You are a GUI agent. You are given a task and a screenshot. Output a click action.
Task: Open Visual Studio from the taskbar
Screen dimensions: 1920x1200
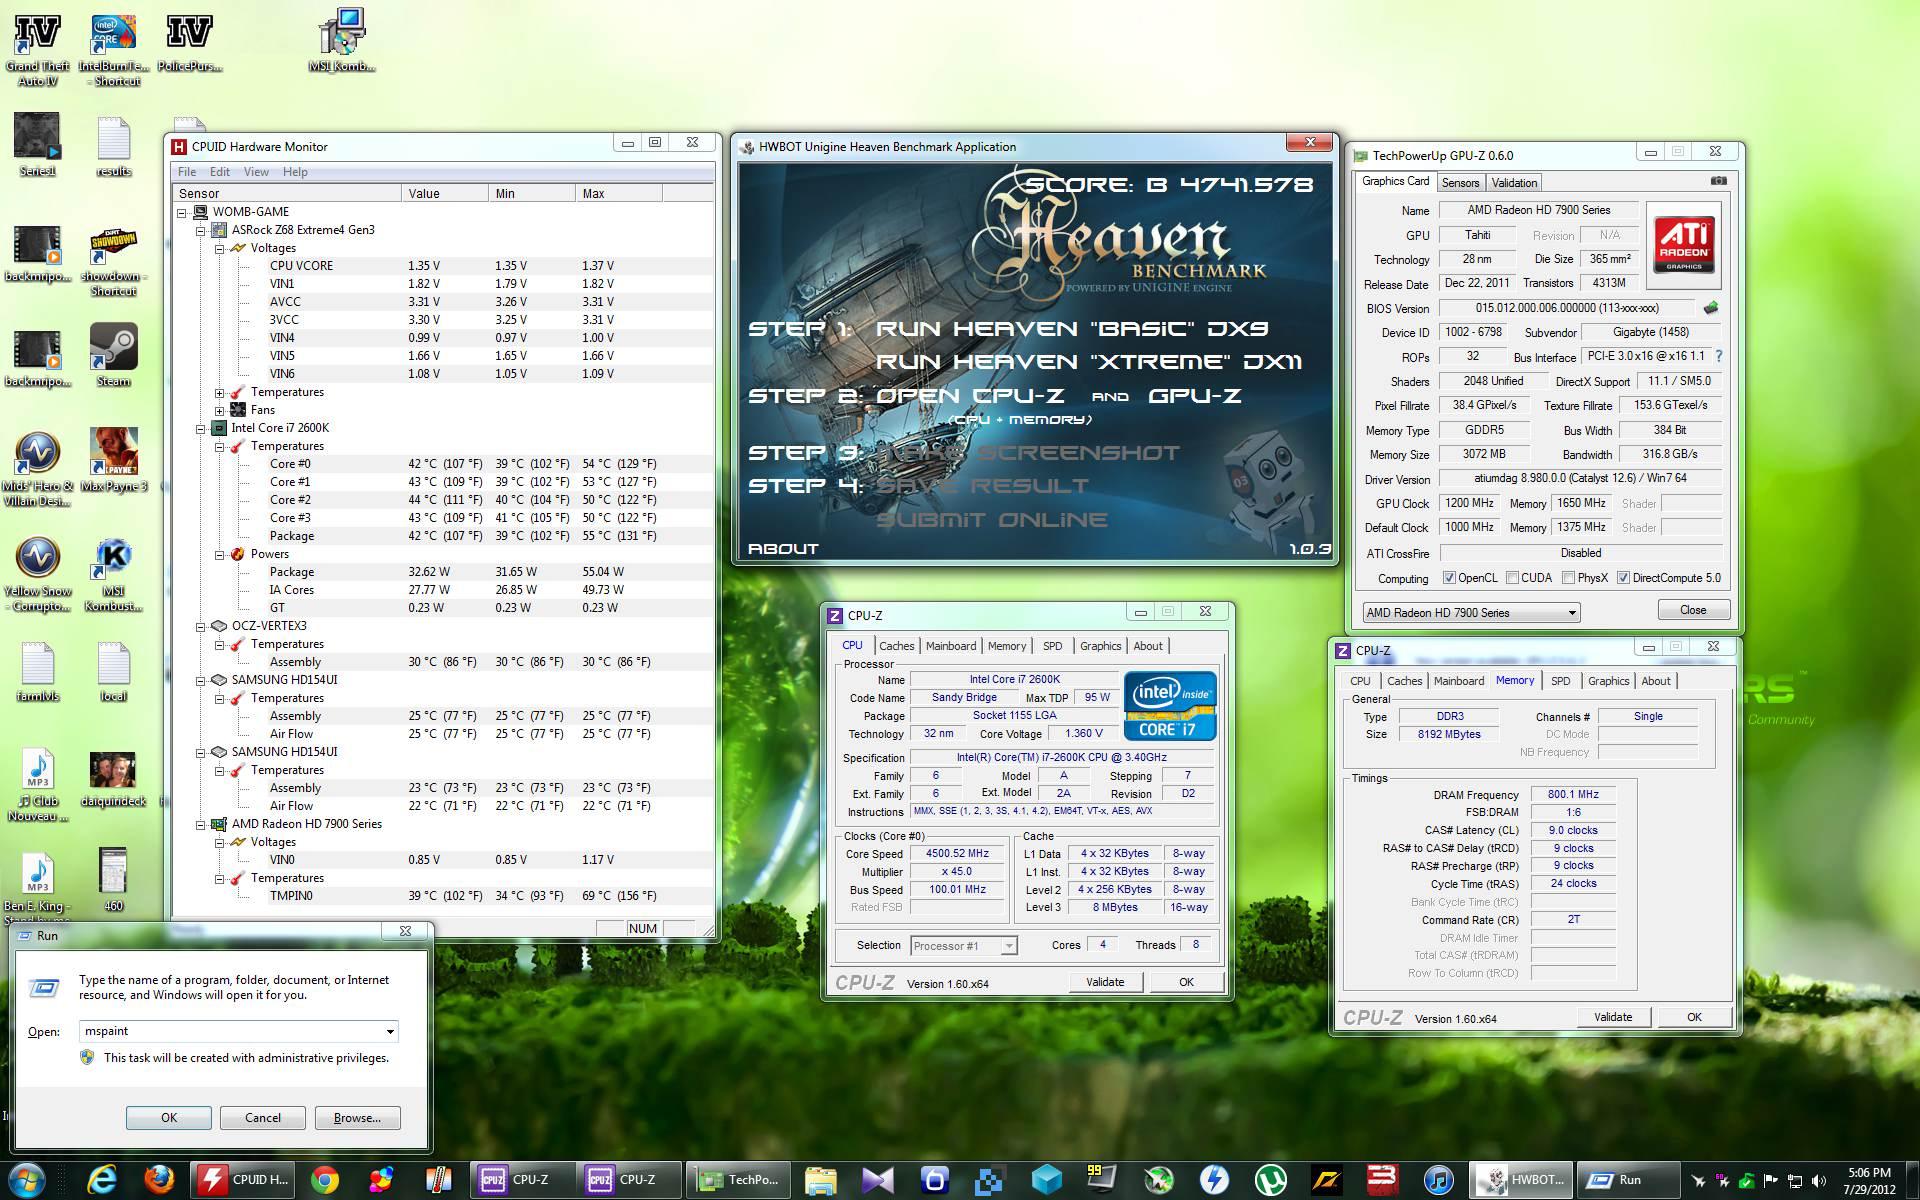[x=877, y=1180]
